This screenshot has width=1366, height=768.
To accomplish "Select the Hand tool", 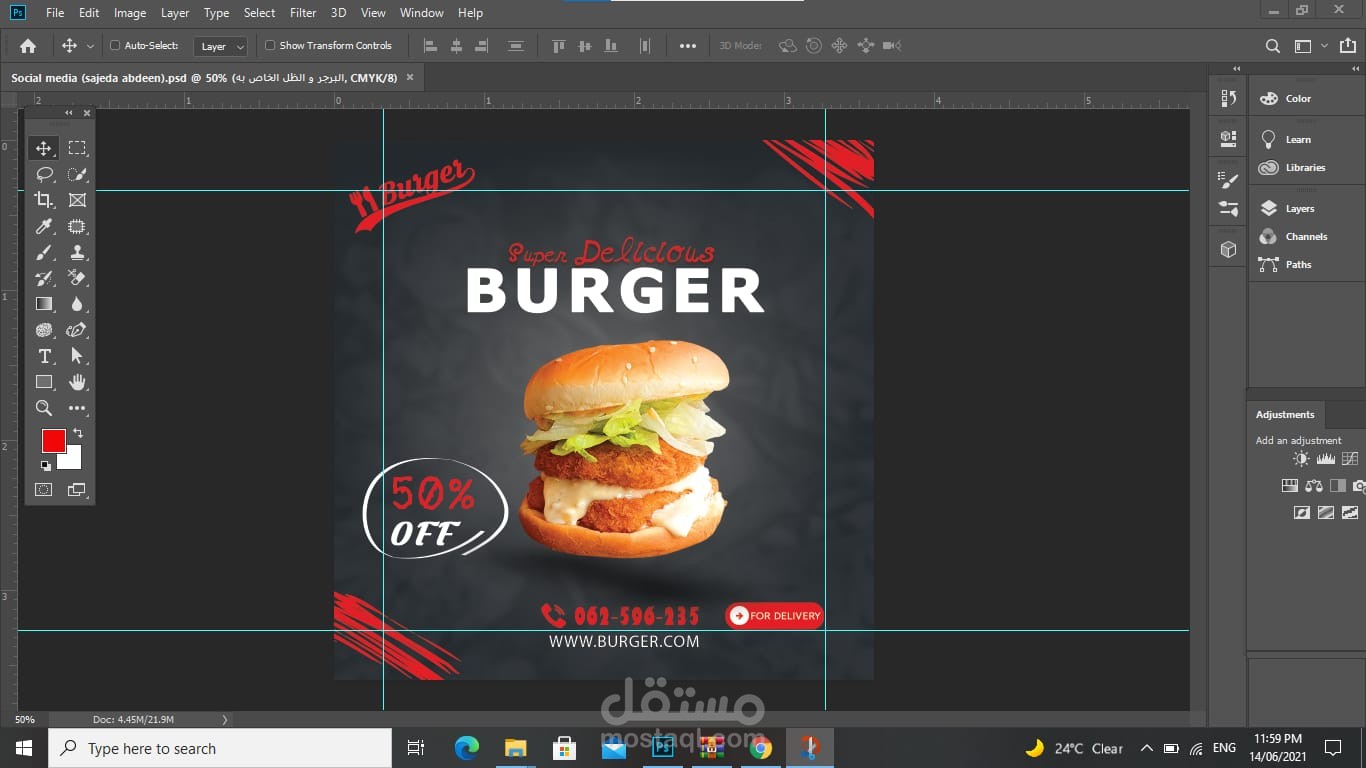I will [x=77, y=382].
